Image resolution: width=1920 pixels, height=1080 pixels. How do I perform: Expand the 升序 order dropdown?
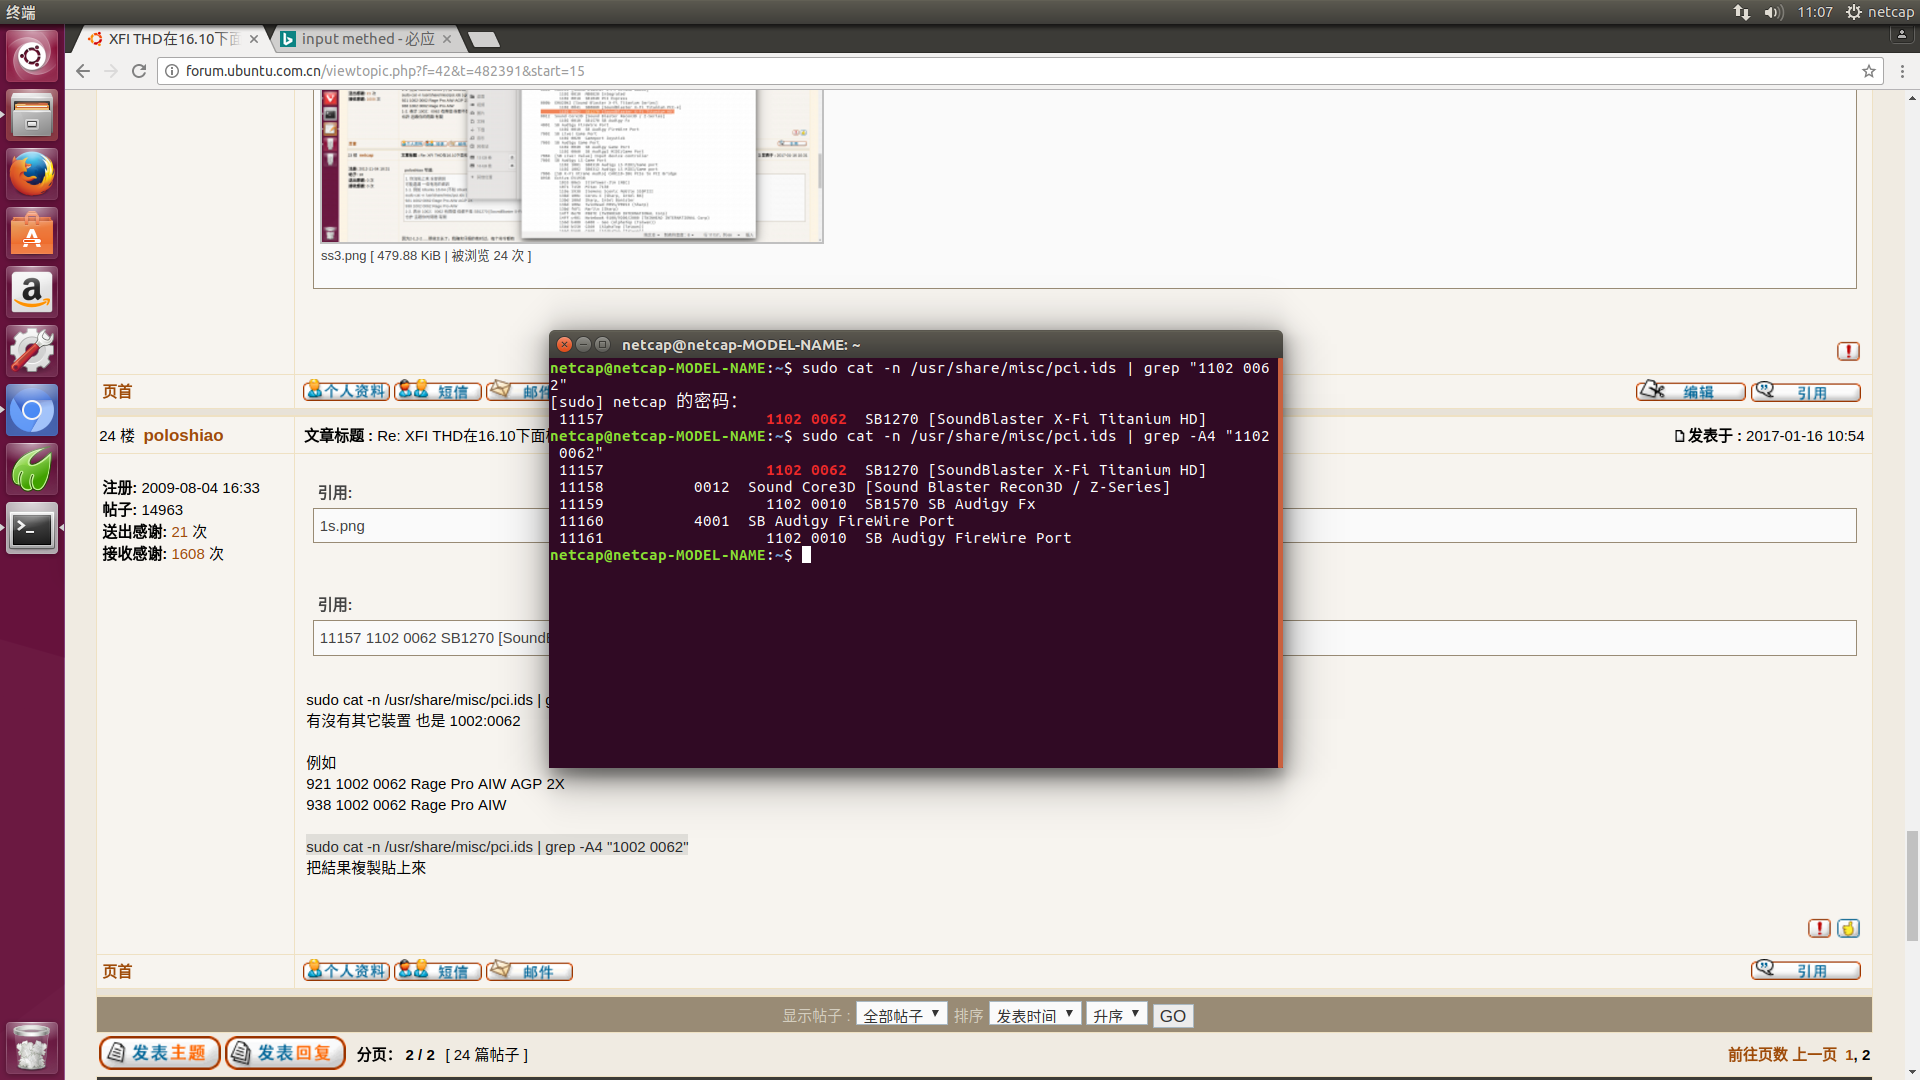1116,1015
